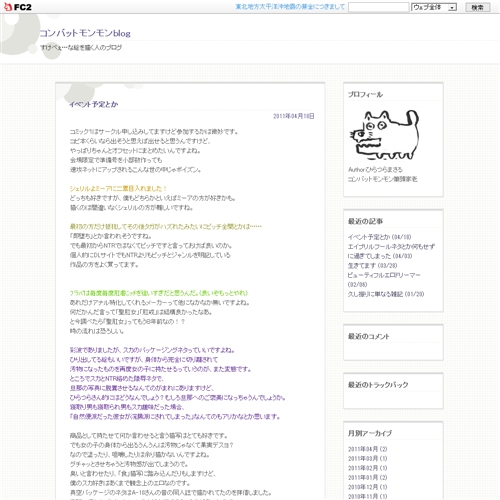The image size is (500, 500).
Task: Click the プロフィール sidebar heading
Action: point(365,94)
